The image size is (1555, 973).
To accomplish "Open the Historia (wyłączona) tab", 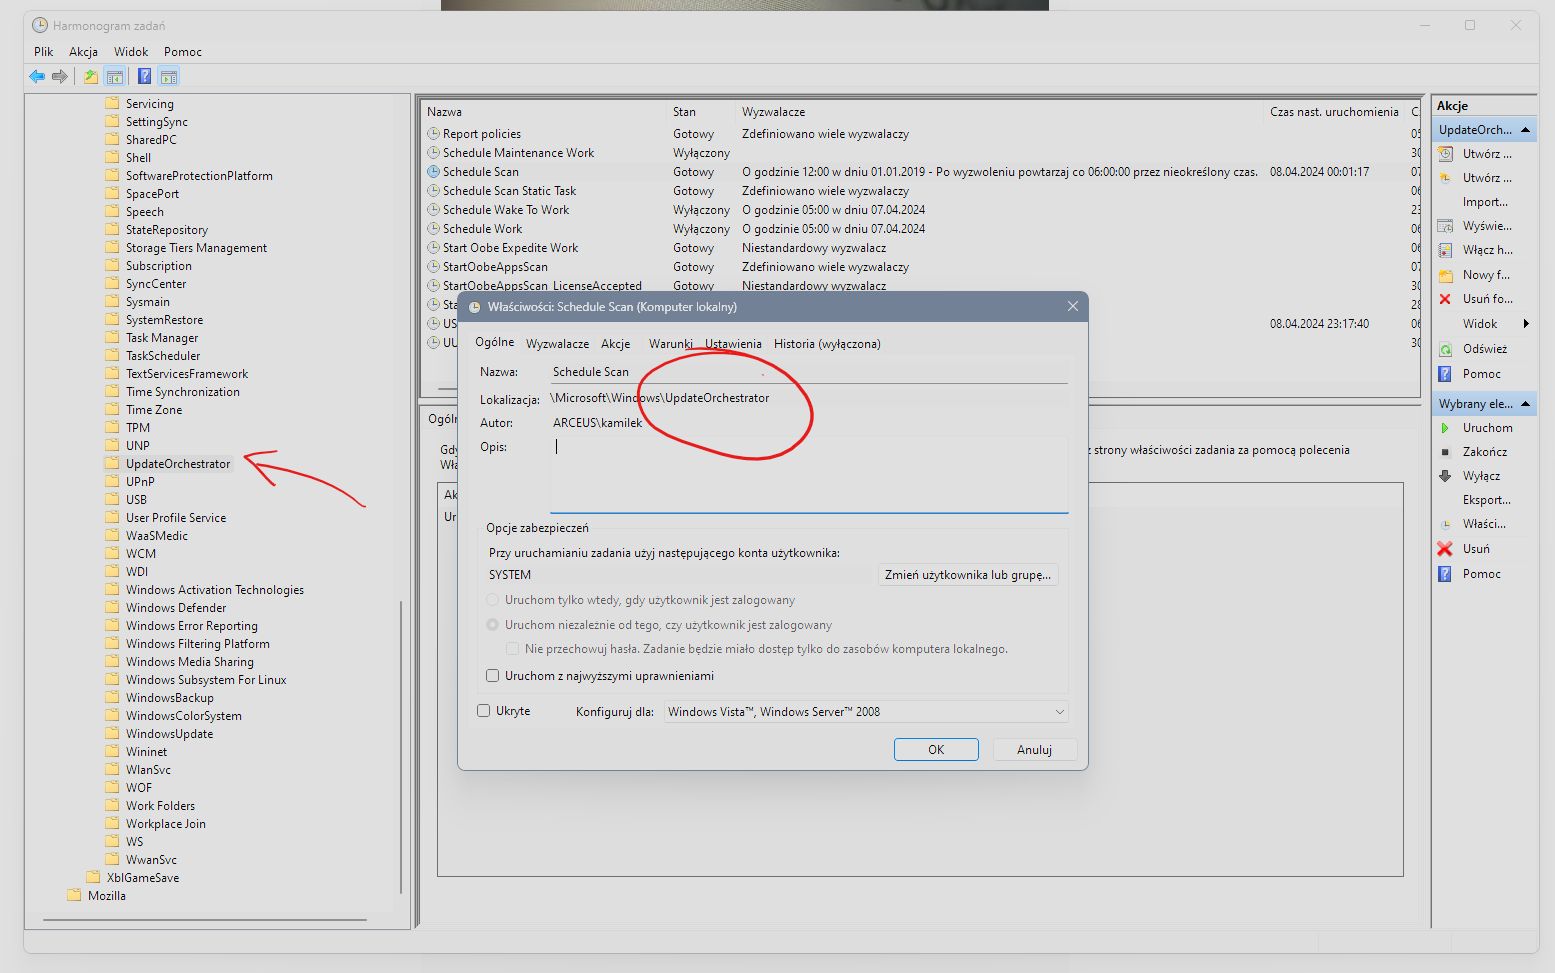I will pos(827,344).
